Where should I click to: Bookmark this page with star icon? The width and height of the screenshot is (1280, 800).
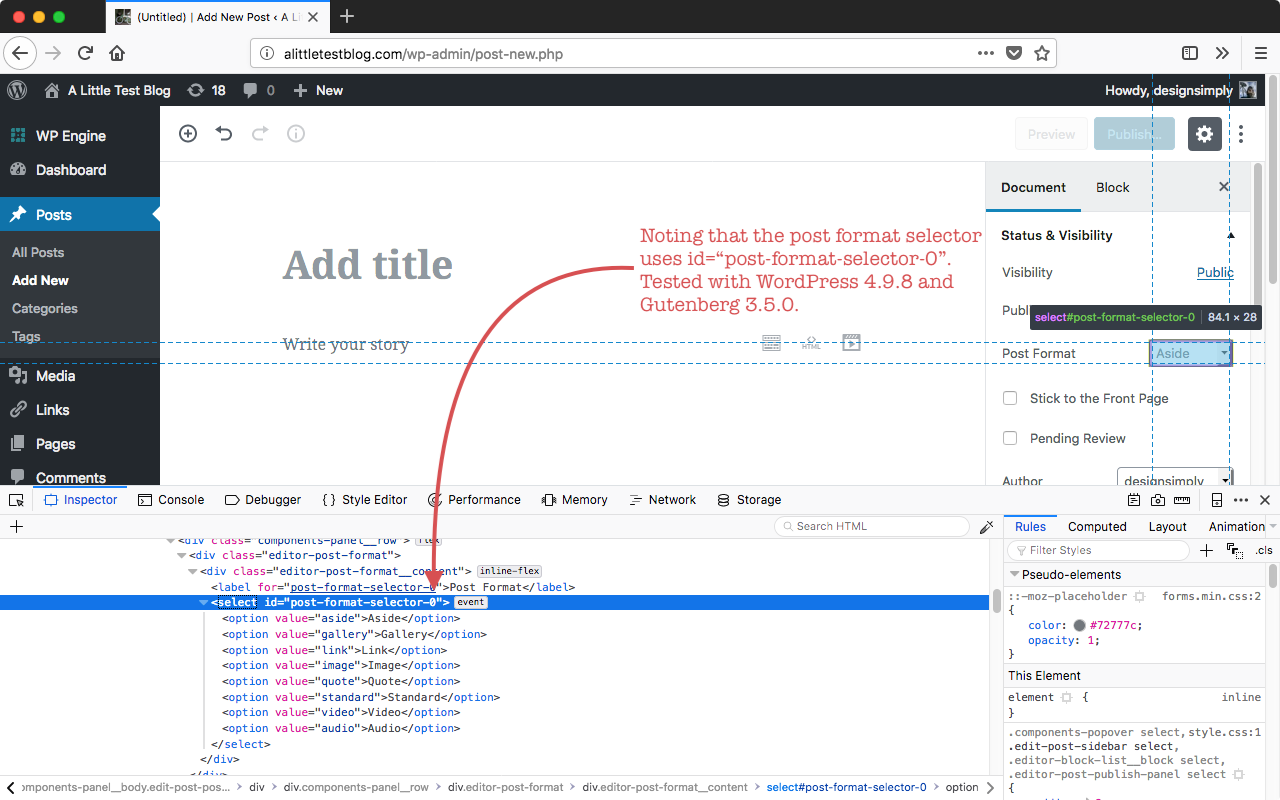point(1042,53)
